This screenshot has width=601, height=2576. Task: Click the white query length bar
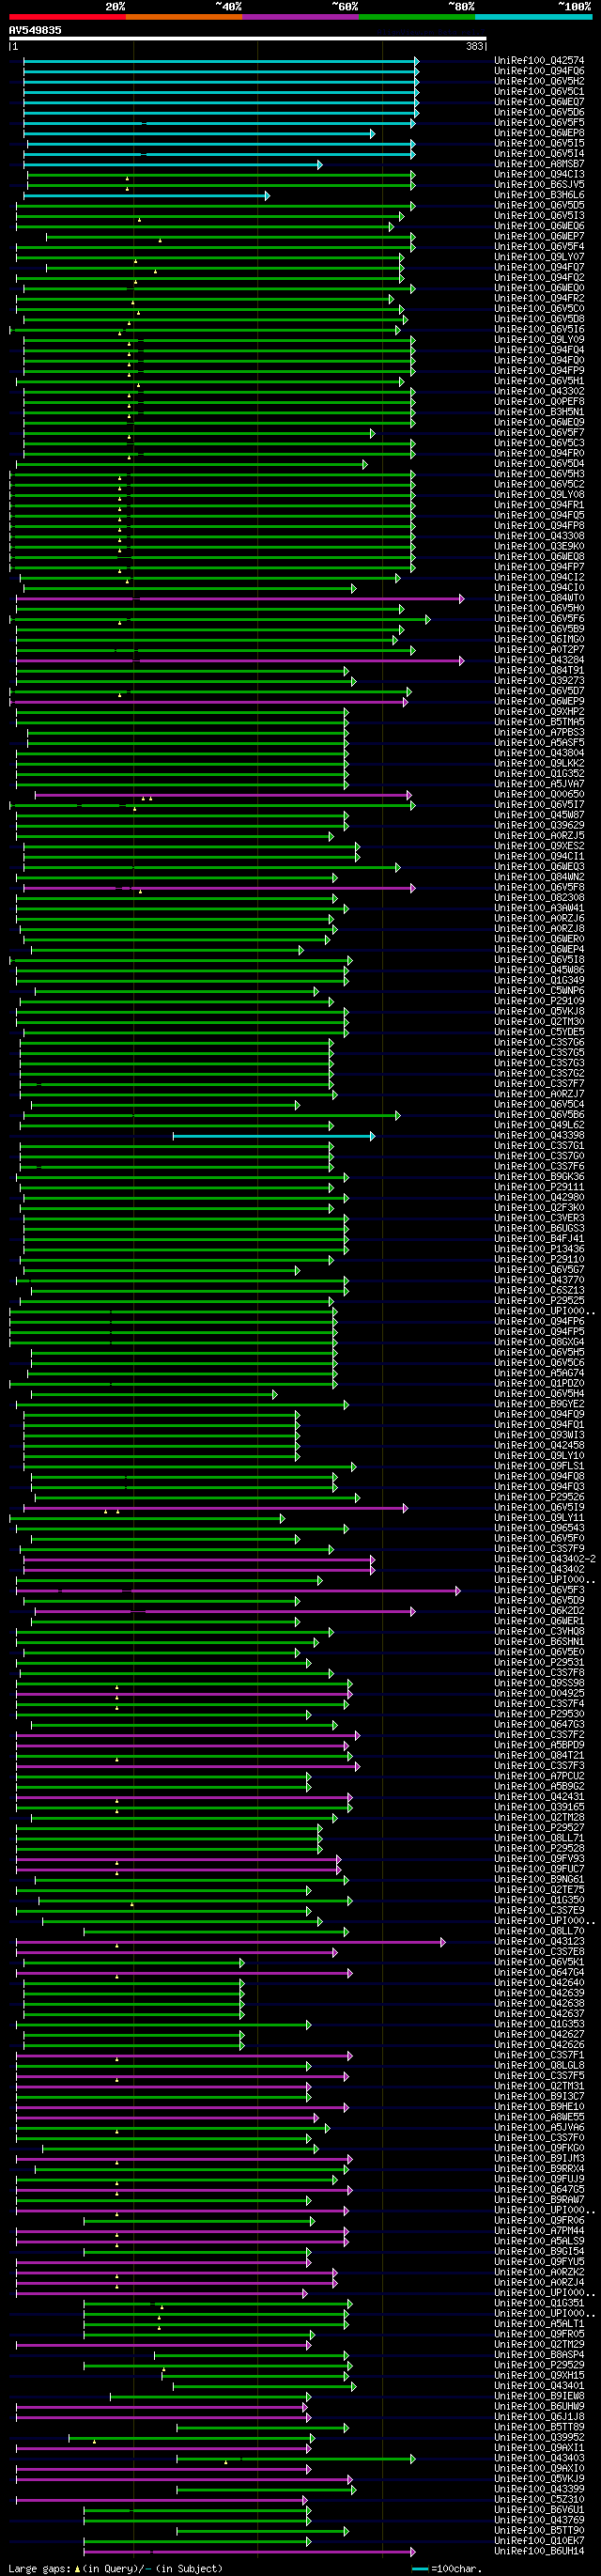pyautogui.click(x=248, y=39)
